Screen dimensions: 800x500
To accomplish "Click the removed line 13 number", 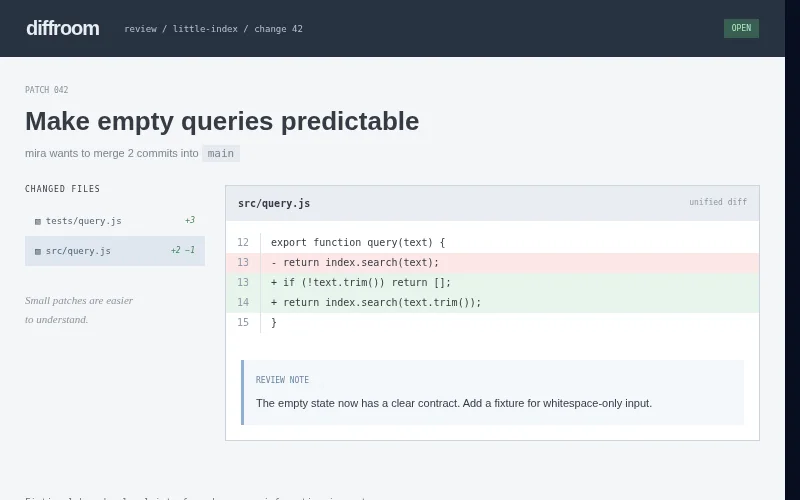I will [243, 262].
